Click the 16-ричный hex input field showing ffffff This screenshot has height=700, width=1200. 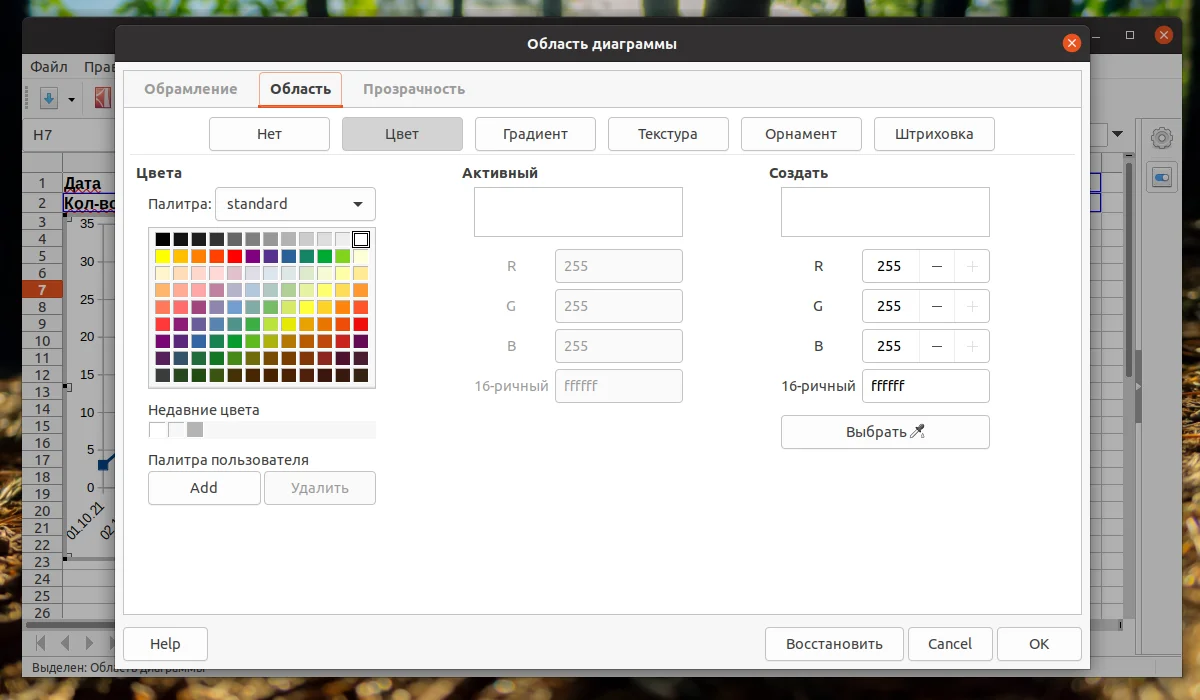tap(925, 385)
